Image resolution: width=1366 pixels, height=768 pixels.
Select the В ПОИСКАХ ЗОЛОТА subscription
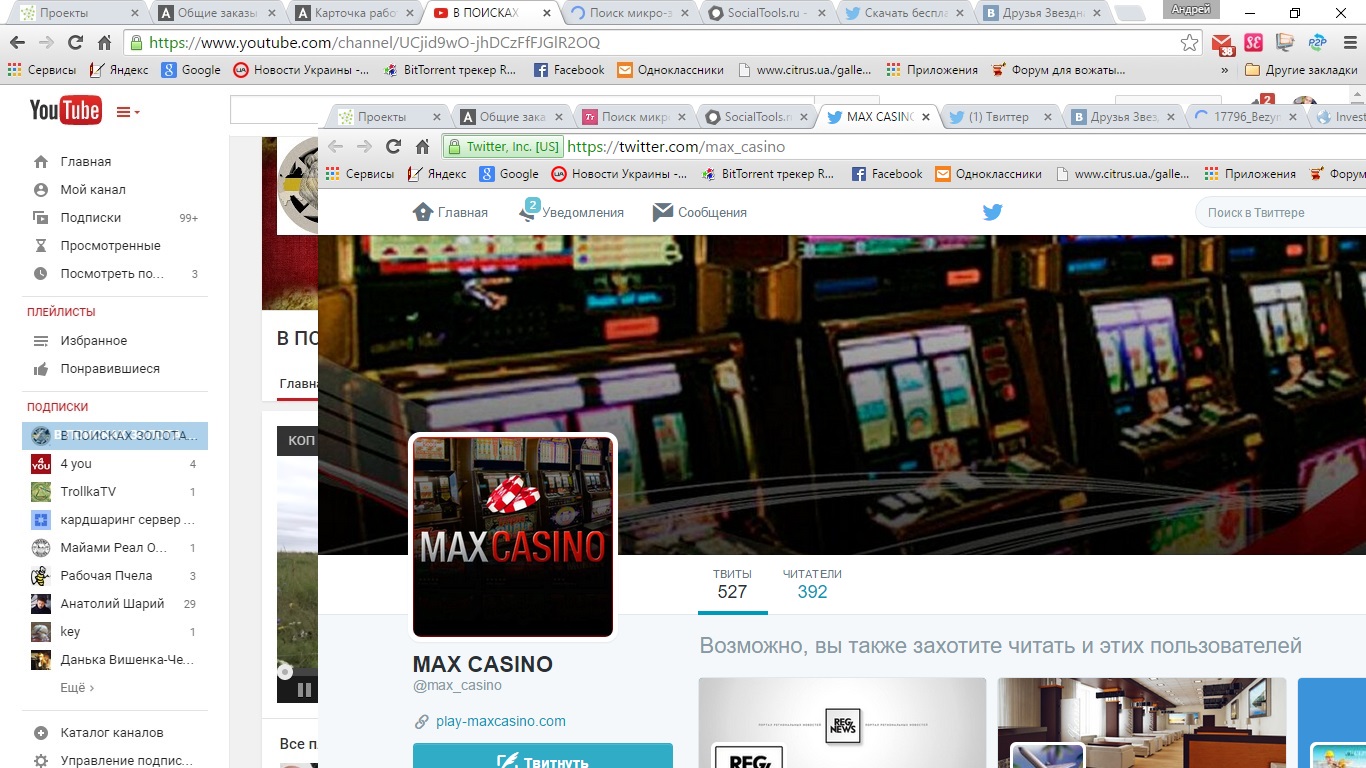(x=115, y=435)
